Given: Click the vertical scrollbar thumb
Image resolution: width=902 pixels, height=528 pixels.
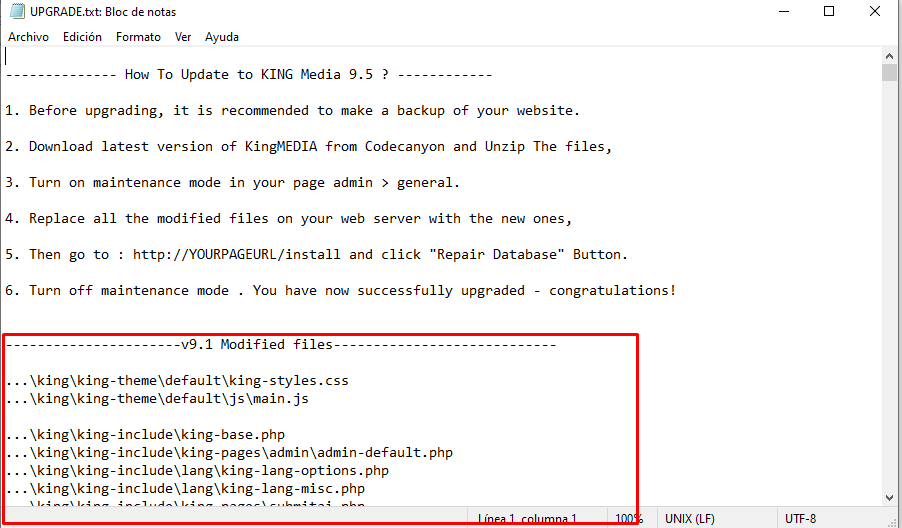Looking at the screenshot, I should (x=889, y=72).
